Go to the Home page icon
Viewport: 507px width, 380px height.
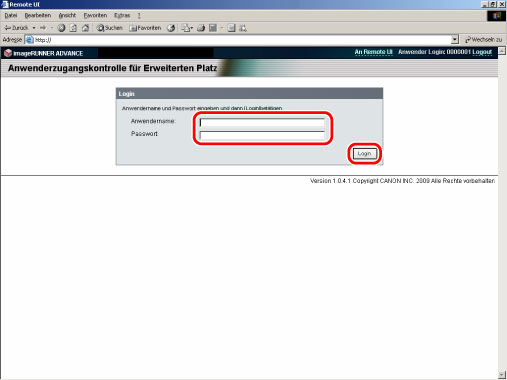85,28
